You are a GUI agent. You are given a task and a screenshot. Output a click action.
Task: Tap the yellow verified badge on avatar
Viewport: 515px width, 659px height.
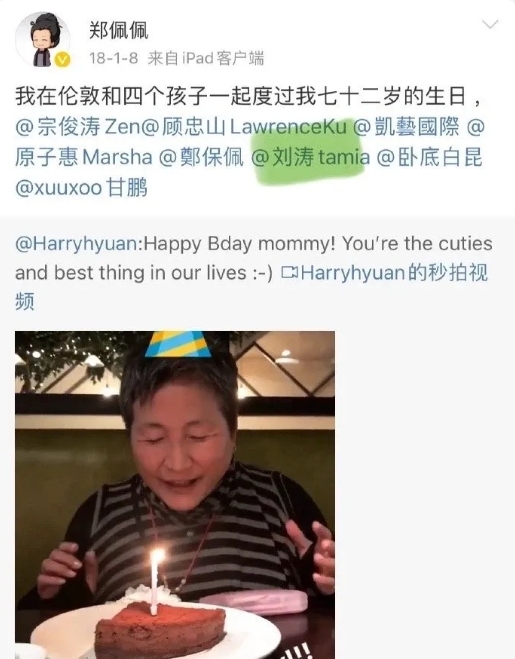coord(63,60)
